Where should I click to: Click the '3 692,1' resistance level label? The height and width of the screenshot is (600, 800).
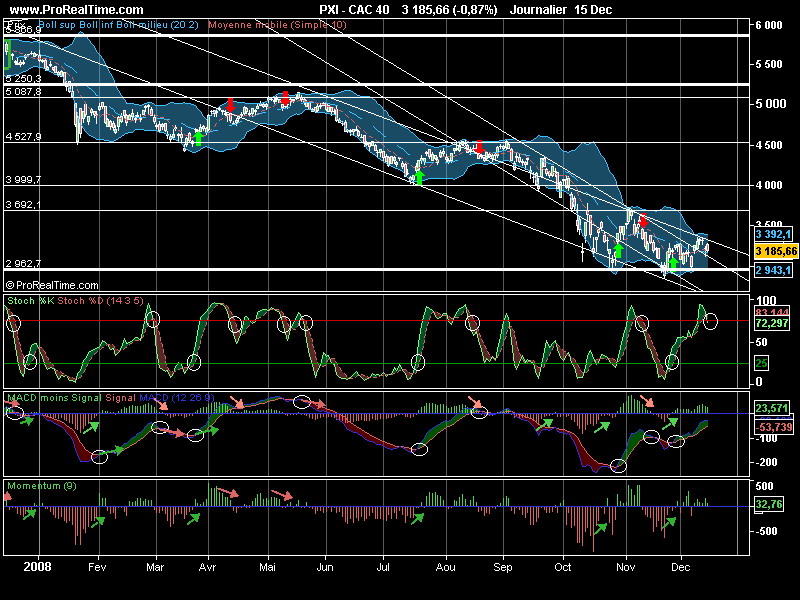pyautogui.click(x=23, y=205)
